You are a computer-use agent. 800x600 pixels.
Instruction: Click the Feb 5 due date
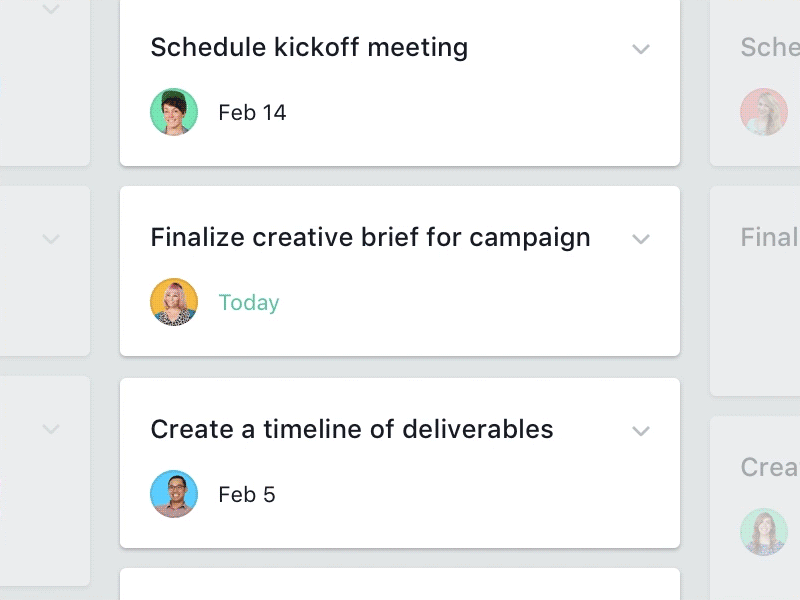tap(246, 494)
